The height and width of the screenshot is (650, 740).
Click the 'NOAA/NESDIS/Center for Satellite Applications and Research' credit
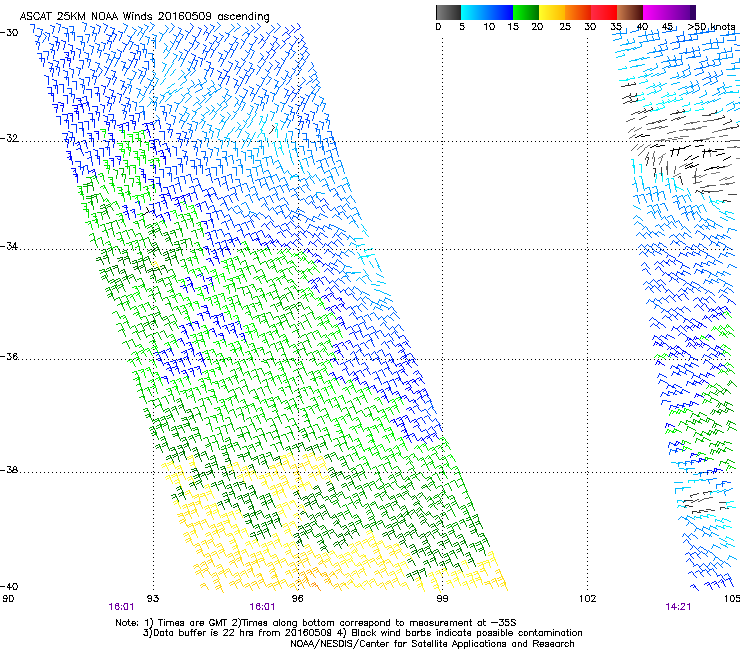[x=432, y=644]
